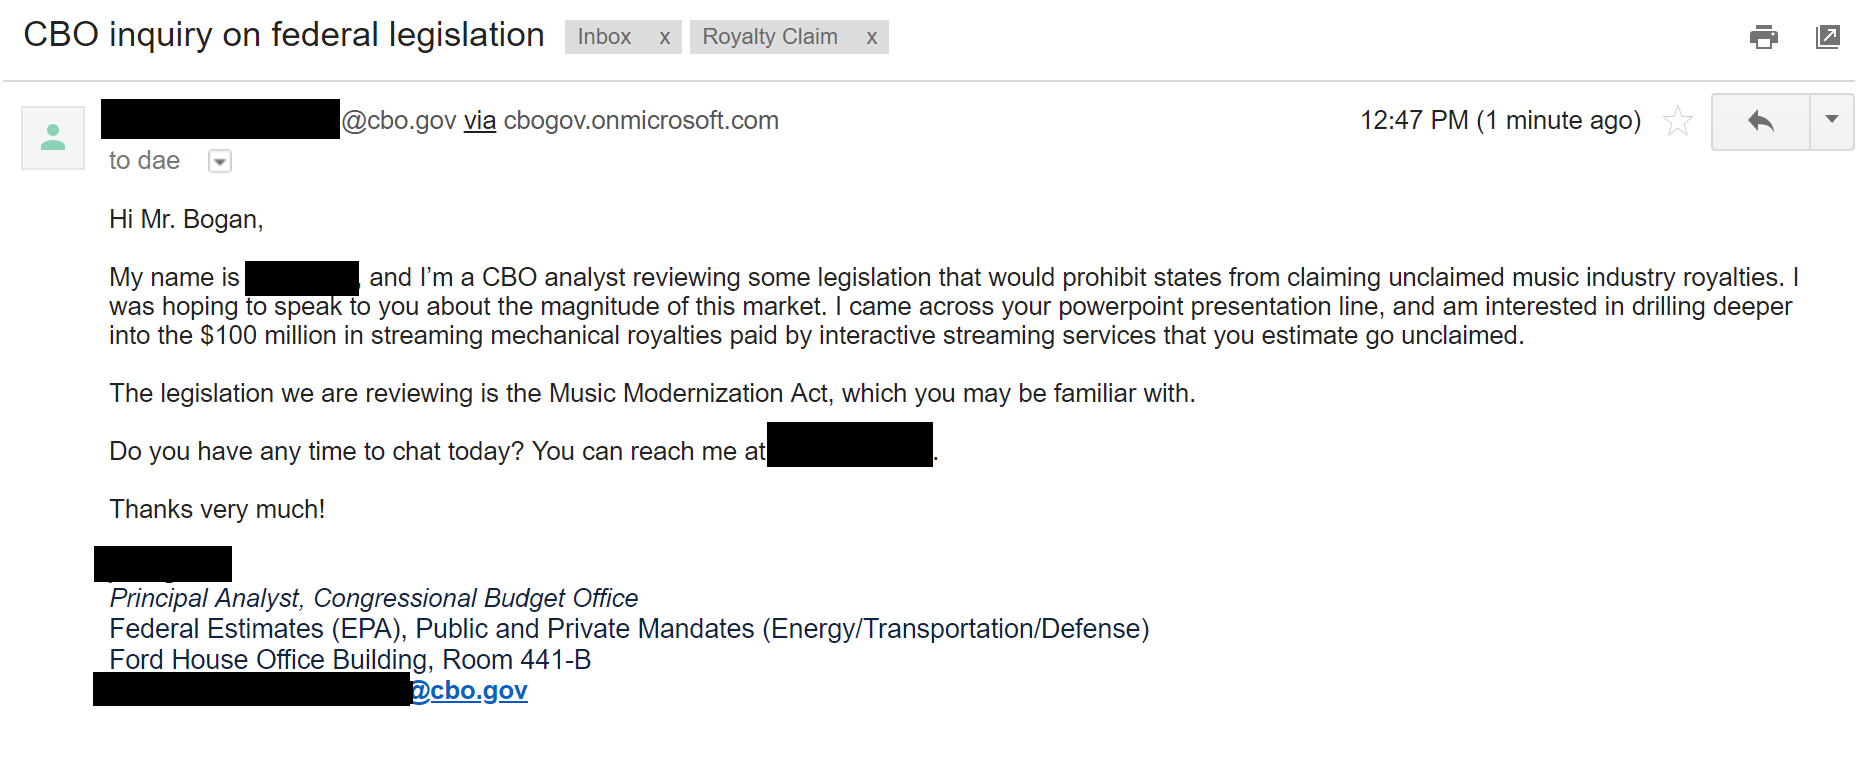Click the "to dae" recipient text
Image resolution: width=1860 pixels, height=782 pixels.
click(144, 161)
